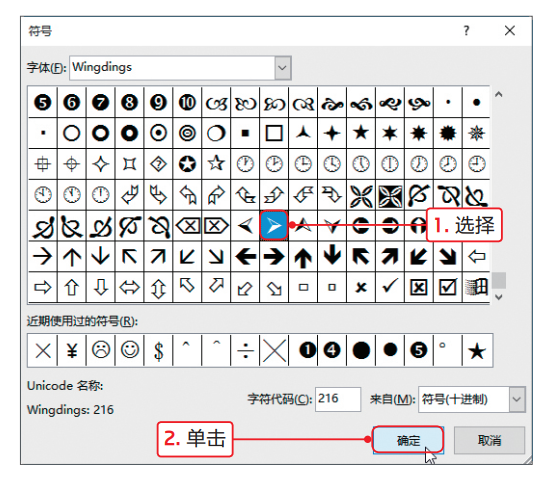Choose the crosshair square register mark symbol
Viewport: 549px width, 479px height.
coord(43,164)
